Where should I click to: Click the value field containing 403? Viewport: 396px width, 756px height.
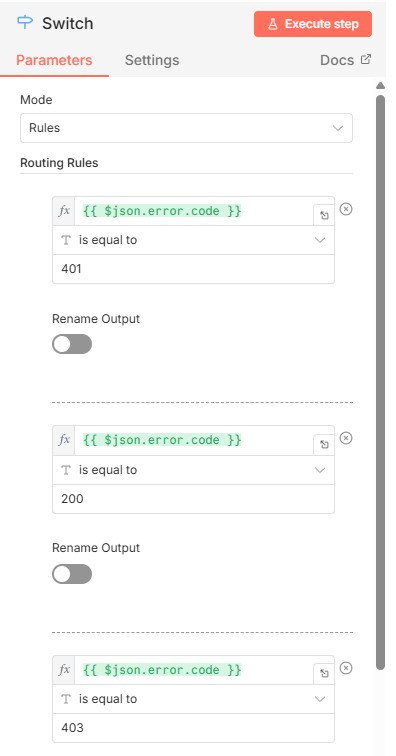tap(193, 728)
